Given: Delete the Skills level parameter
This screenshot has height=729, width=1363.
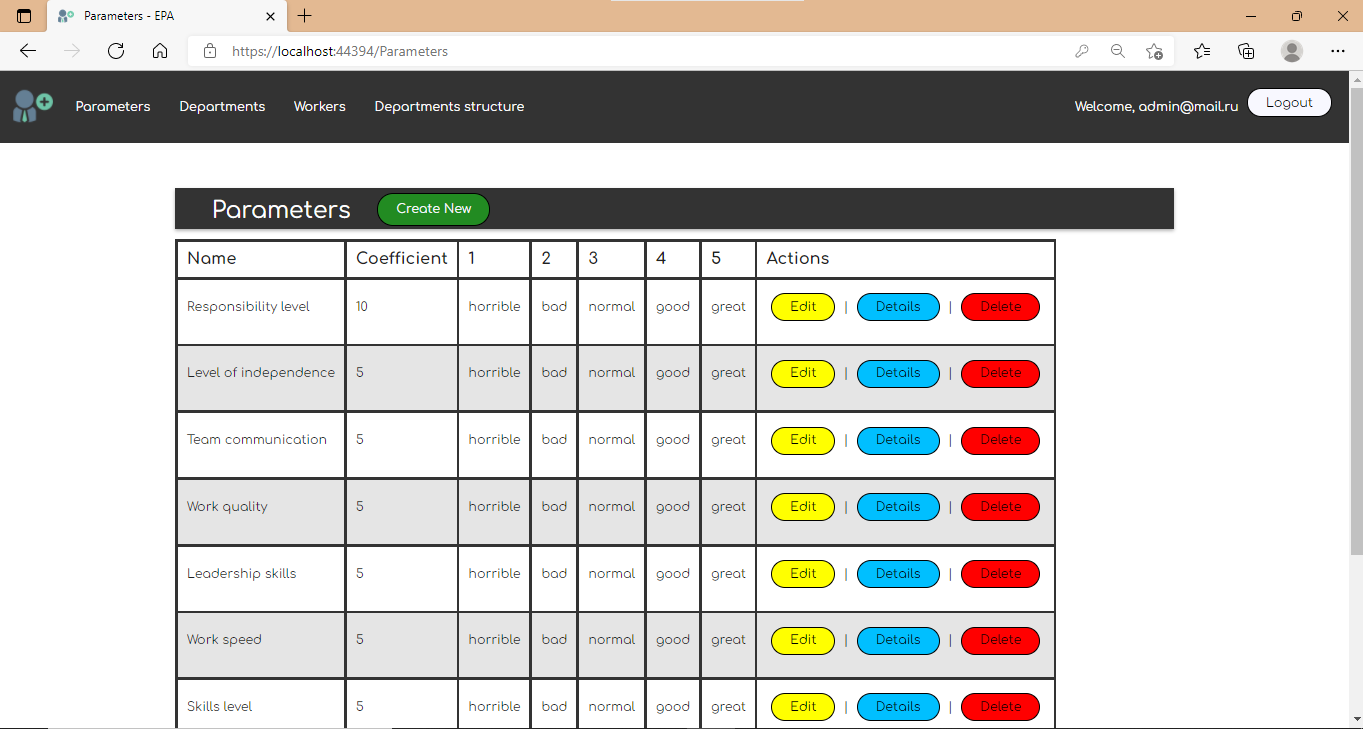Looking at the screenshot, I should point(1000,707).
